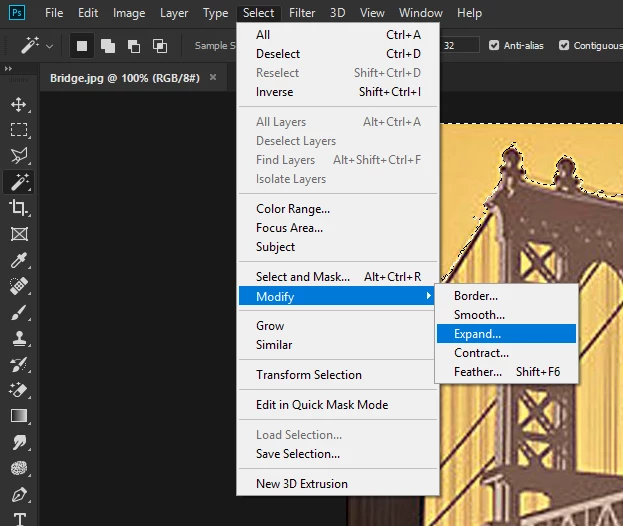Choose Feather... in Modify submenu
Screen dimensions: 623x526
[x=507, y=372]
